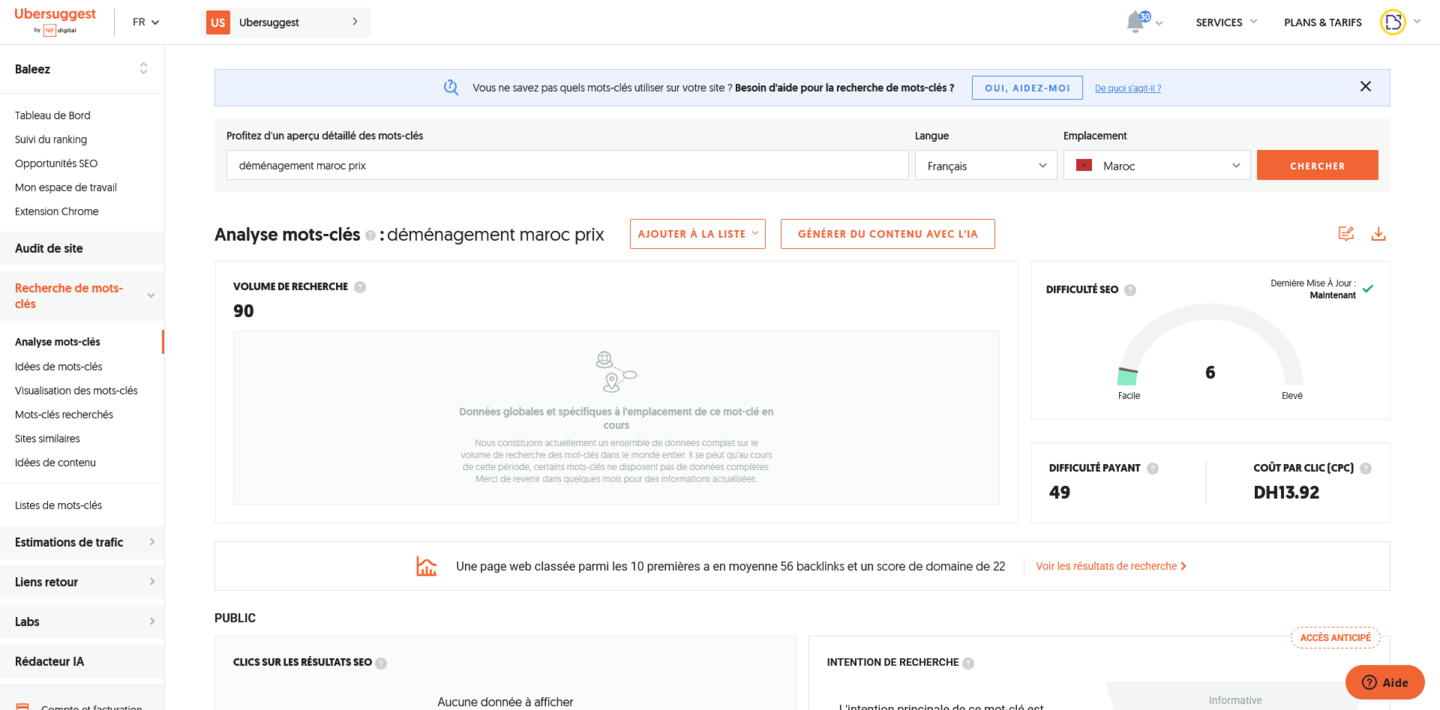Click the keyword research helper icon in banner
Viewport: 1440px width, 710px height.
[451, 87]
